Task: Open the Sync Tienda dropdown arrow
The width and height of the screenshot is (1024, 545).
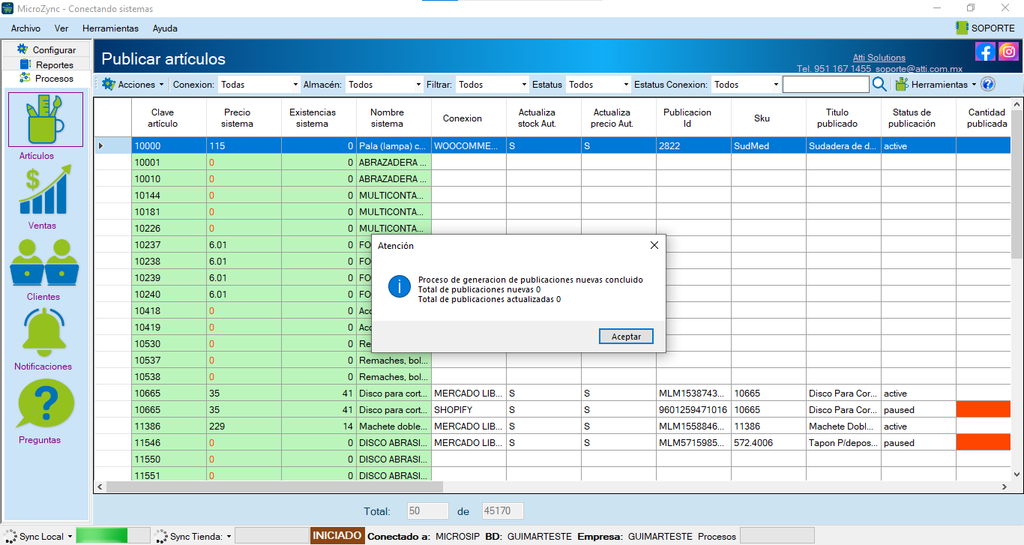Action: (x=229, y=537)
